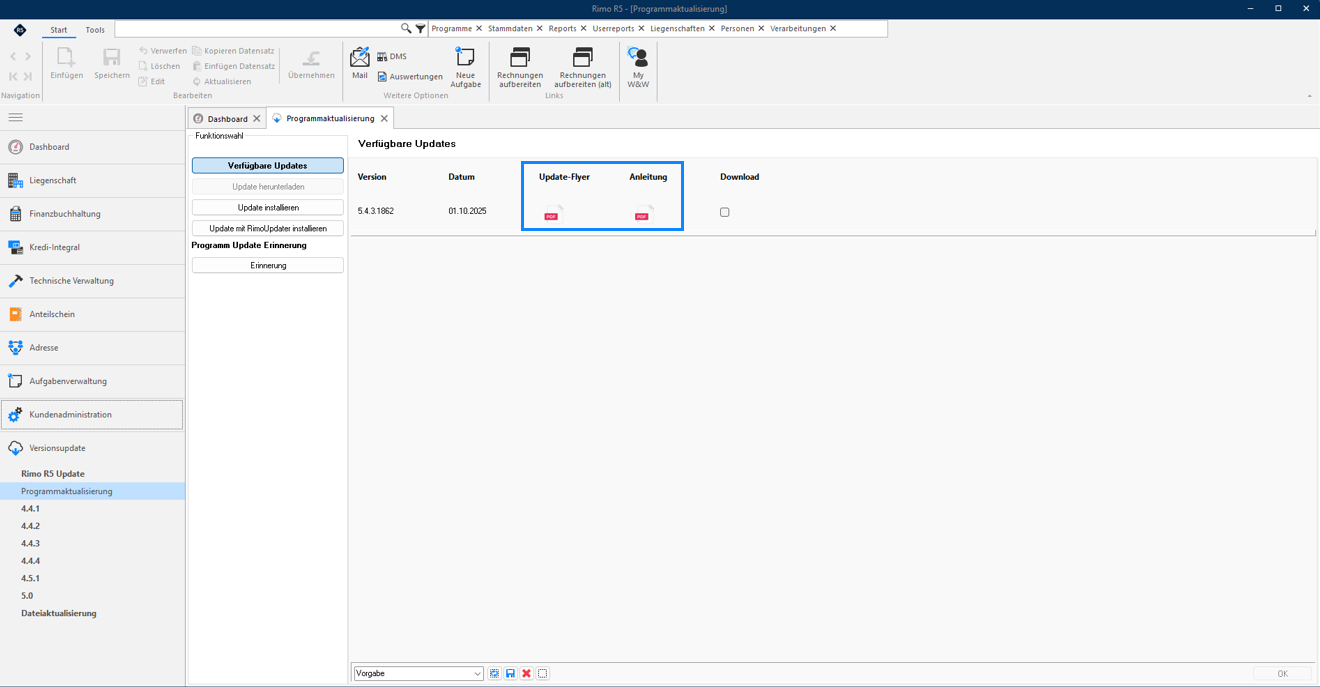Select Programmaktualisierung in sidebar tree
This screenshot has height=687, width=1320.
92,491
